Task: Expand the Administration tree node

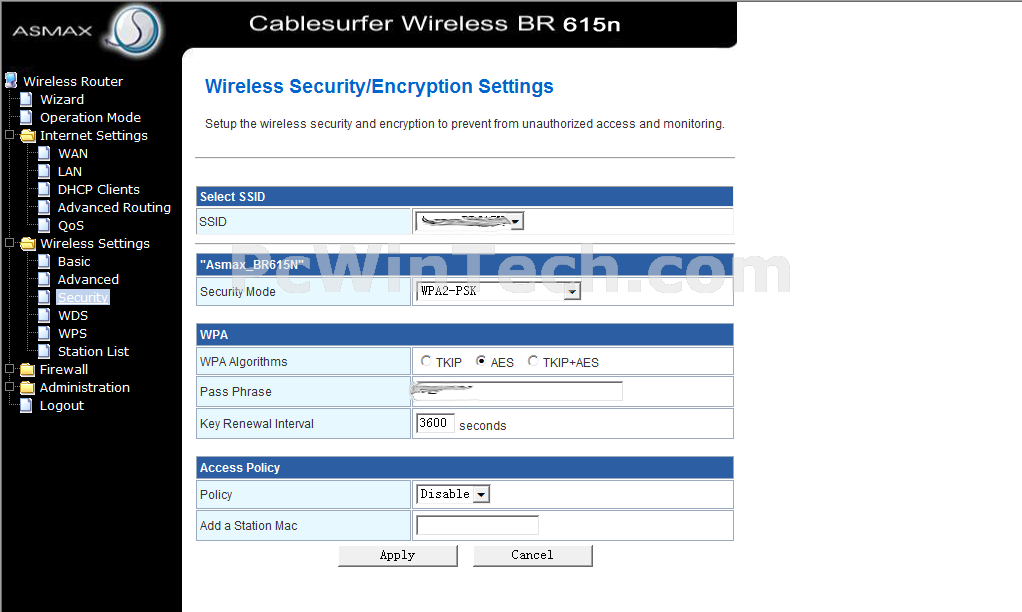Action: 9,386
